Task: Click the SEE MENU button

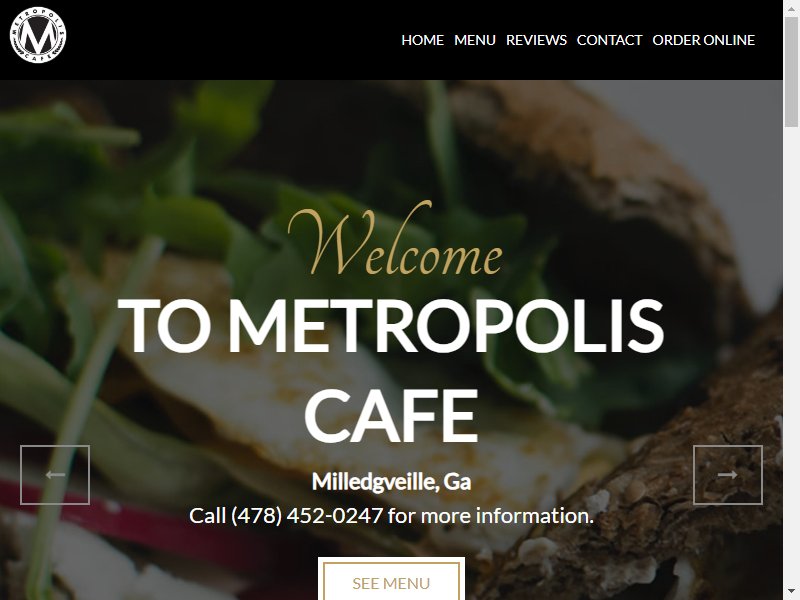Action: pyautogui.click(x=391, y=581)
